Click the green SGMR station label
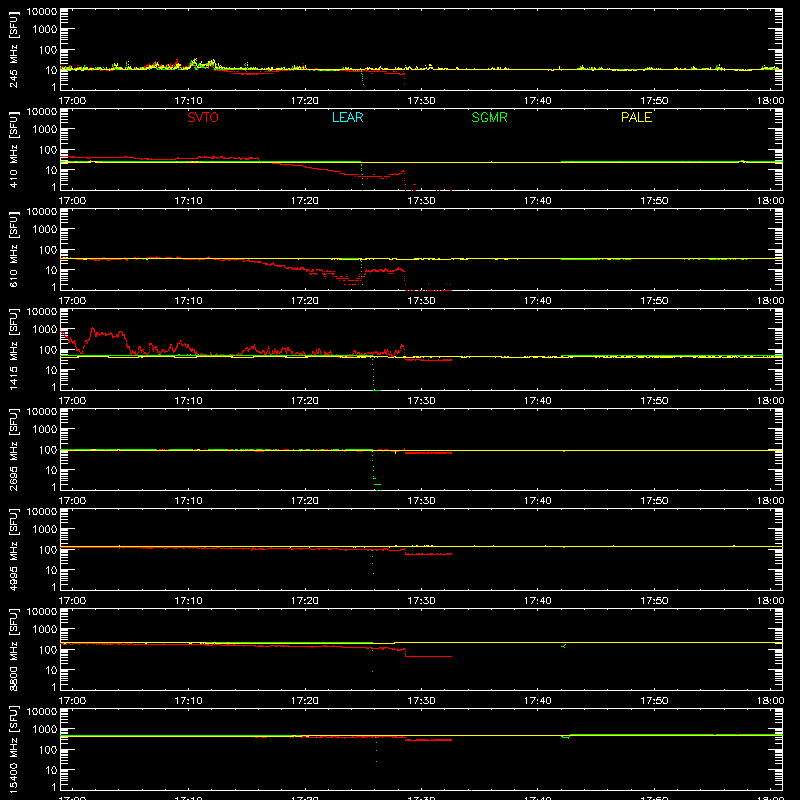Image resolution: width=800 pixels, height=800 pixels. coord(489,117)
